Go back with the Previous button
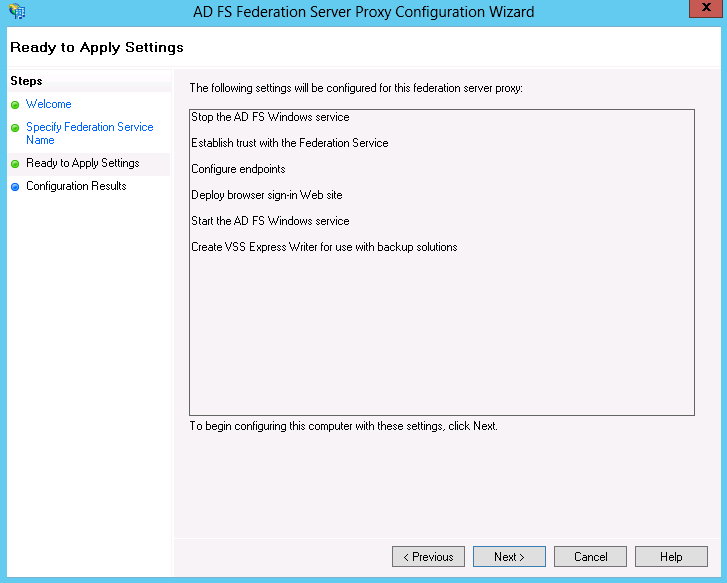 point(428,557)
